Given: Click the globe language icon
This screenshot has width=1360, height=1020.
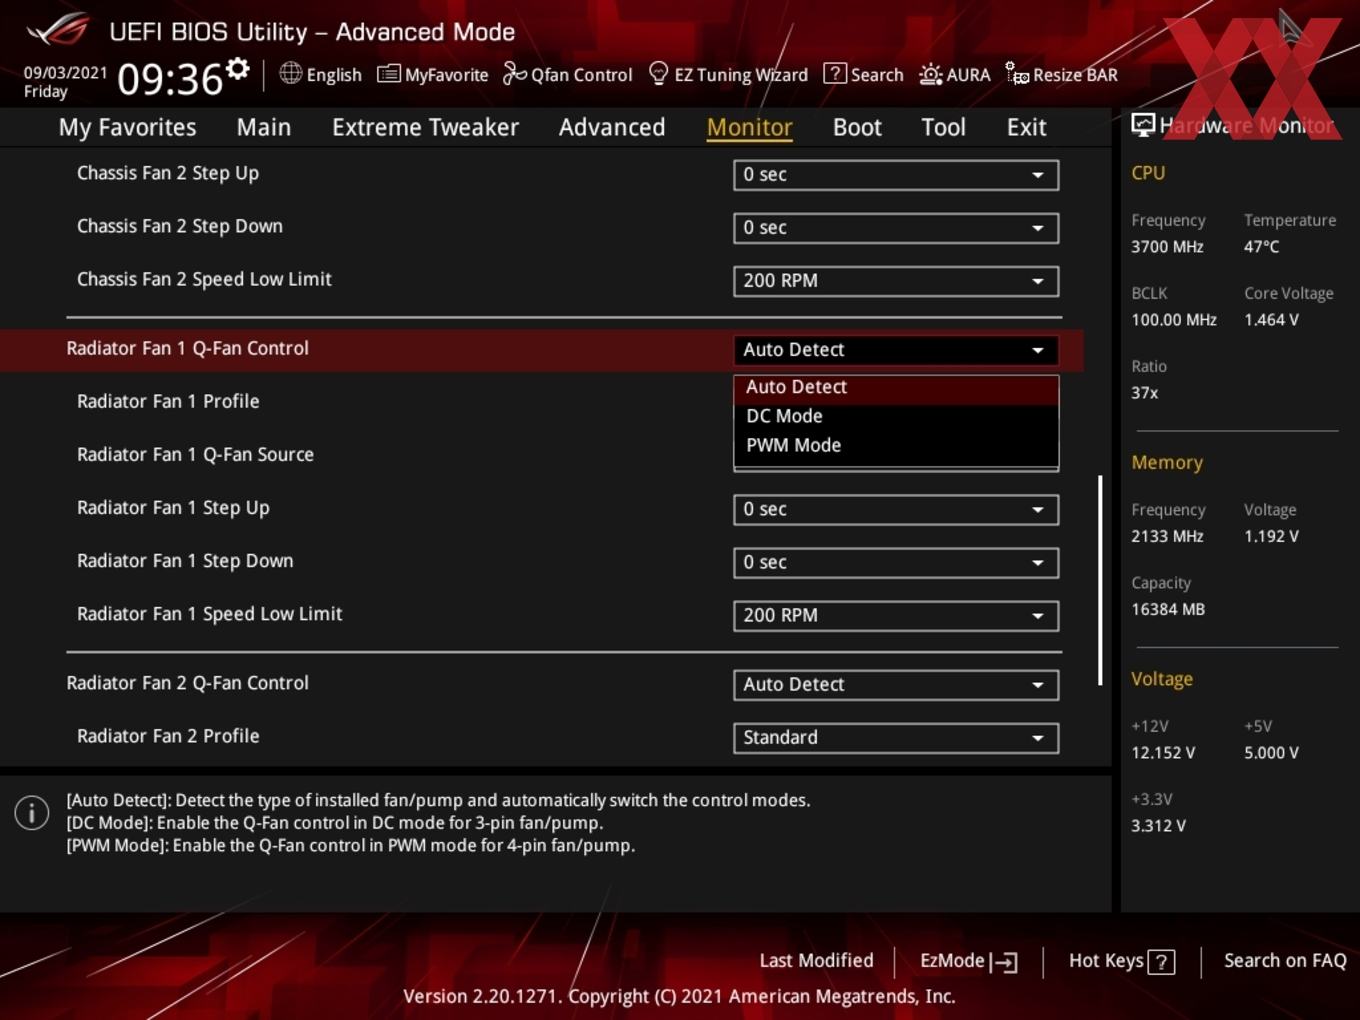Looking at the screenshot, I should 290,73.
